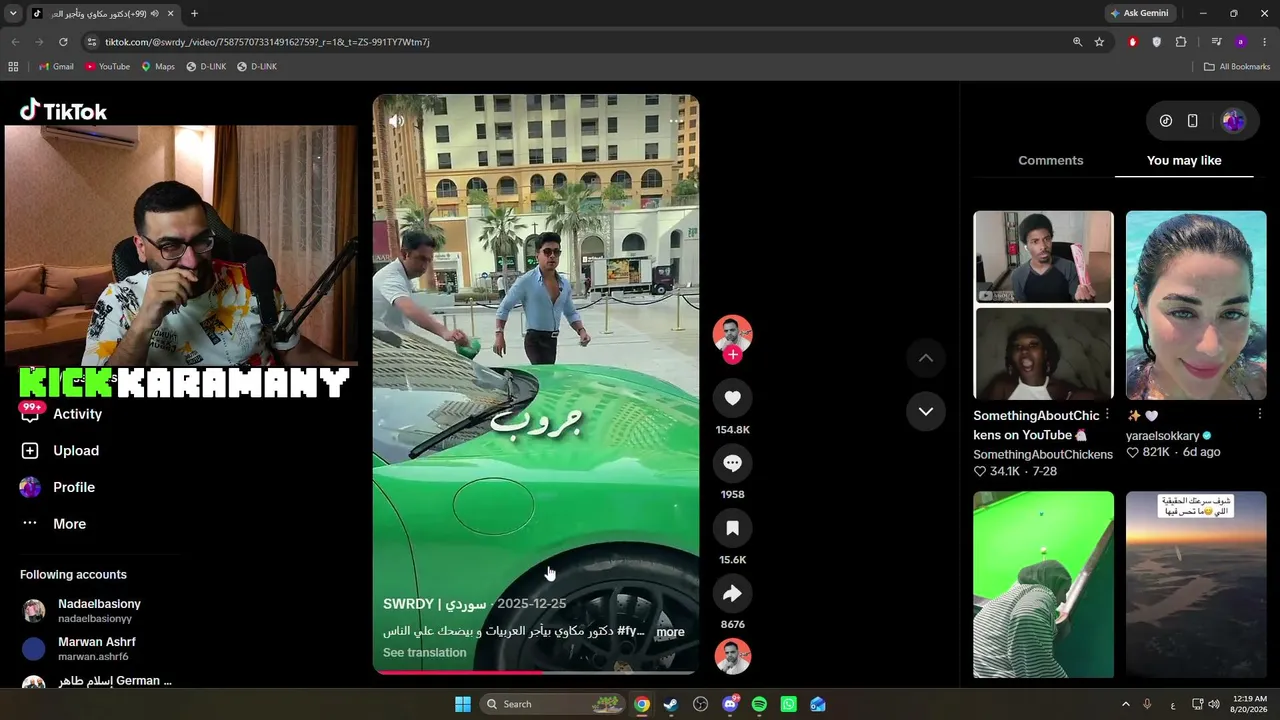Image resolution: width=1280 pixels, height=720 pixels.
Task: Click the TikTok logo
Action: pos(63,110)
